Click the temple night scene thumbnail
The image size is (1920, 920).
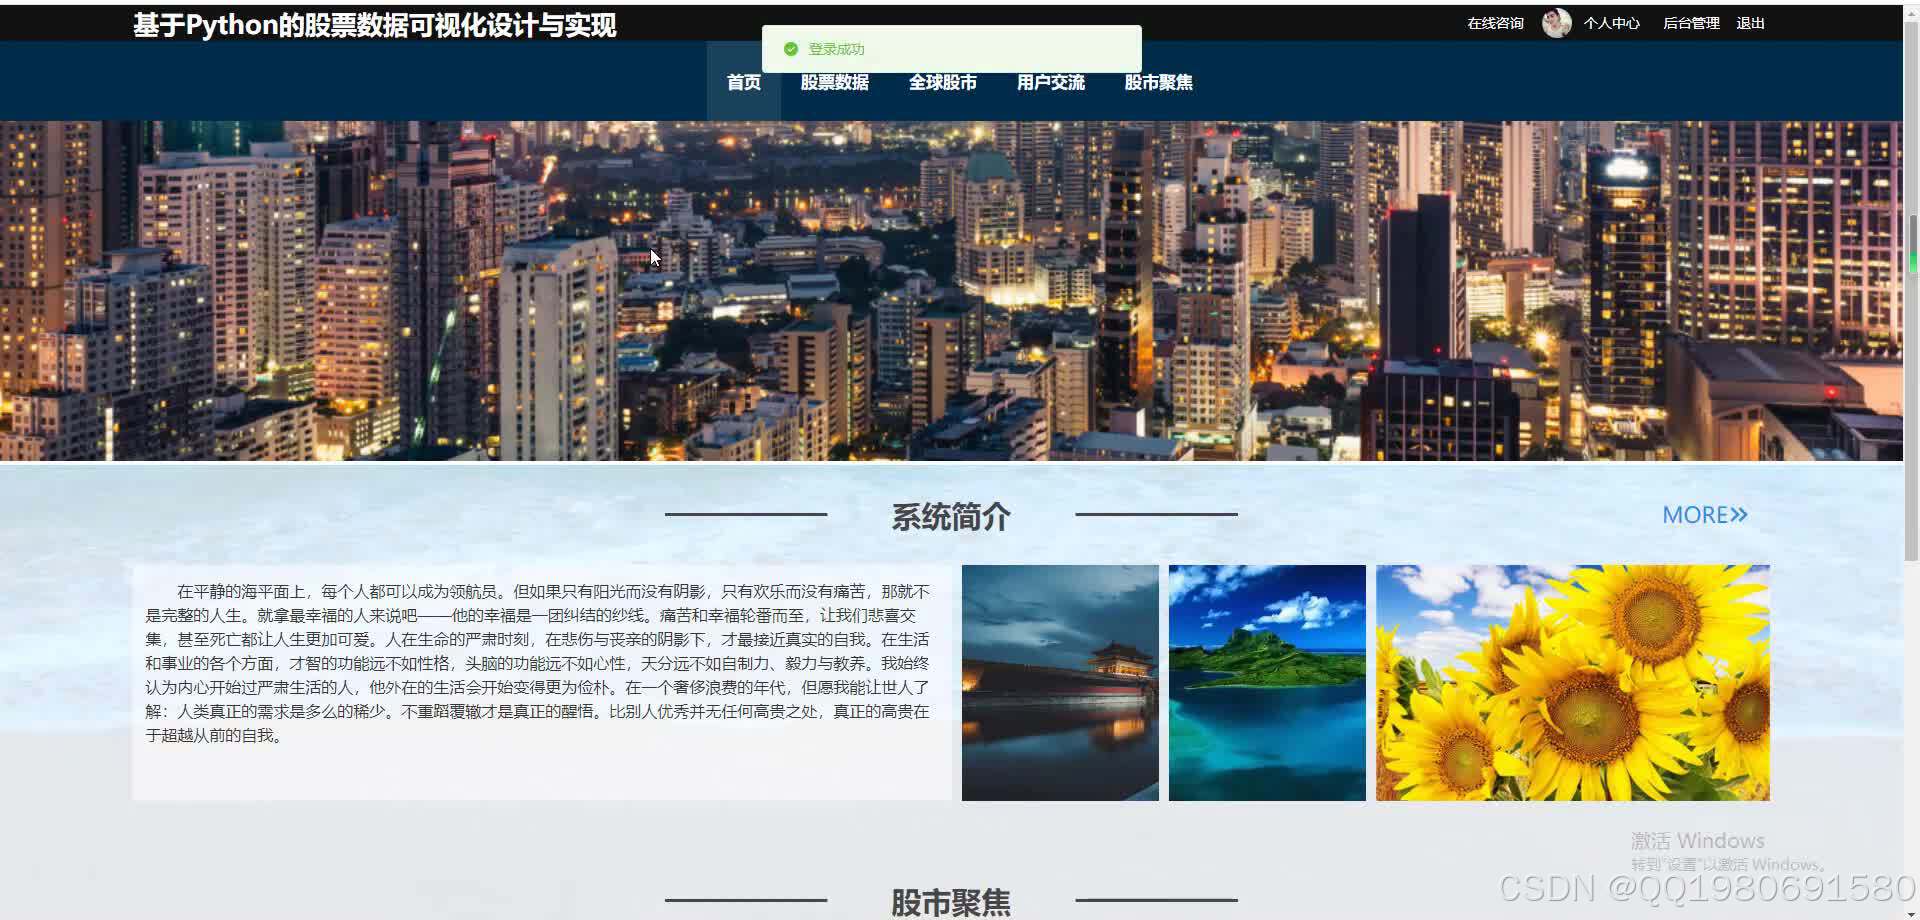click(1060, 682)
